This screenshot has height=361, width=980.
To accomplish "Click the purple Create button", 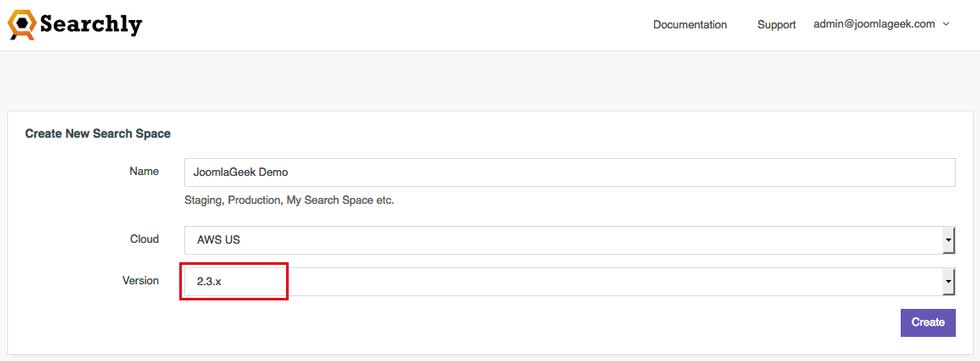I will tap(928, 322).
